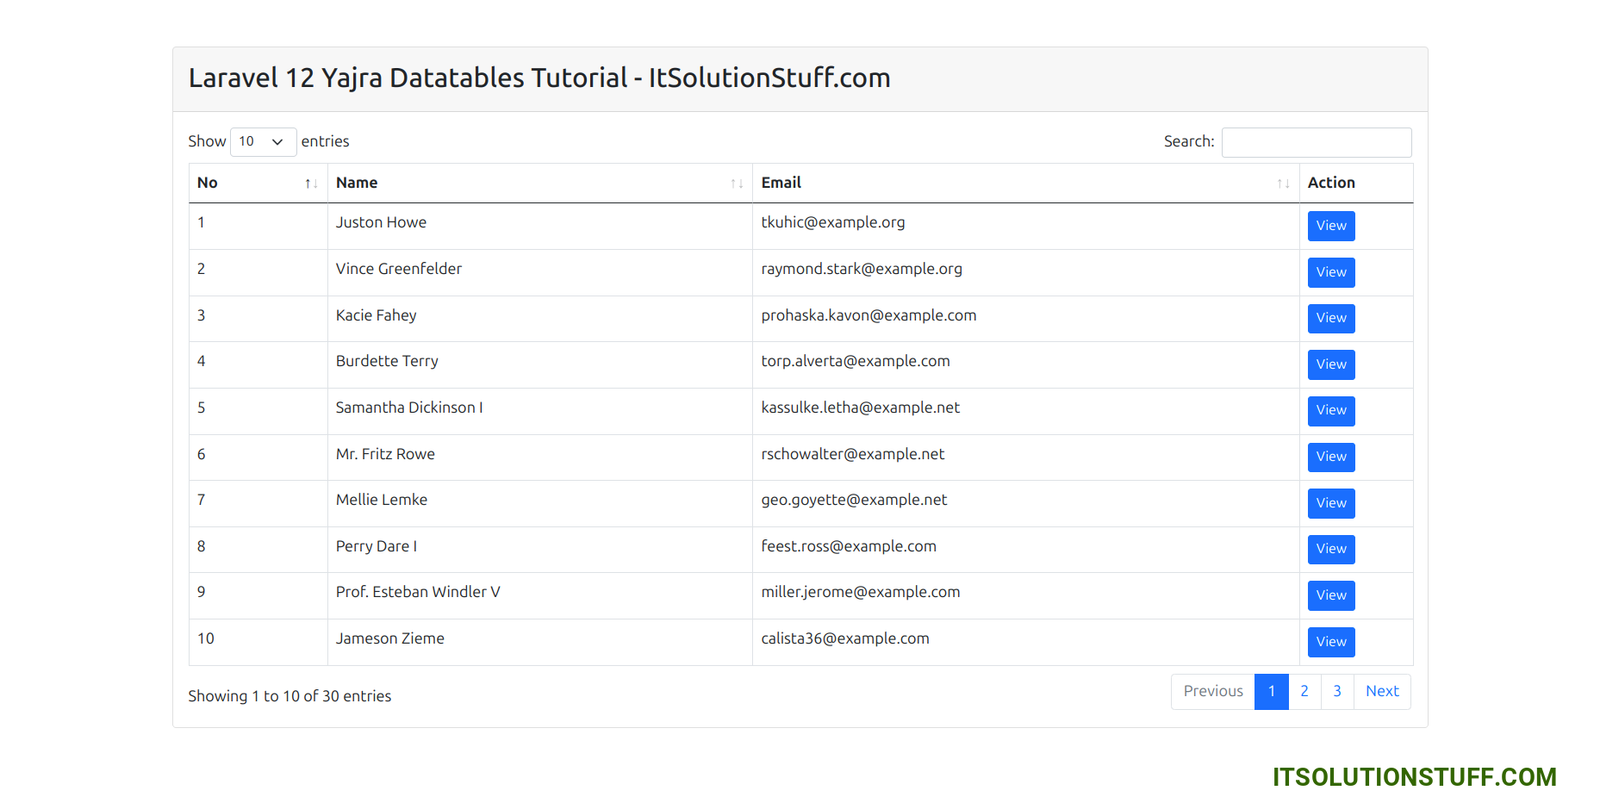Viewport: 1600px width, 803px height.
Task: View Samantha Dickinson I's record
Action: click(1331, 410)
